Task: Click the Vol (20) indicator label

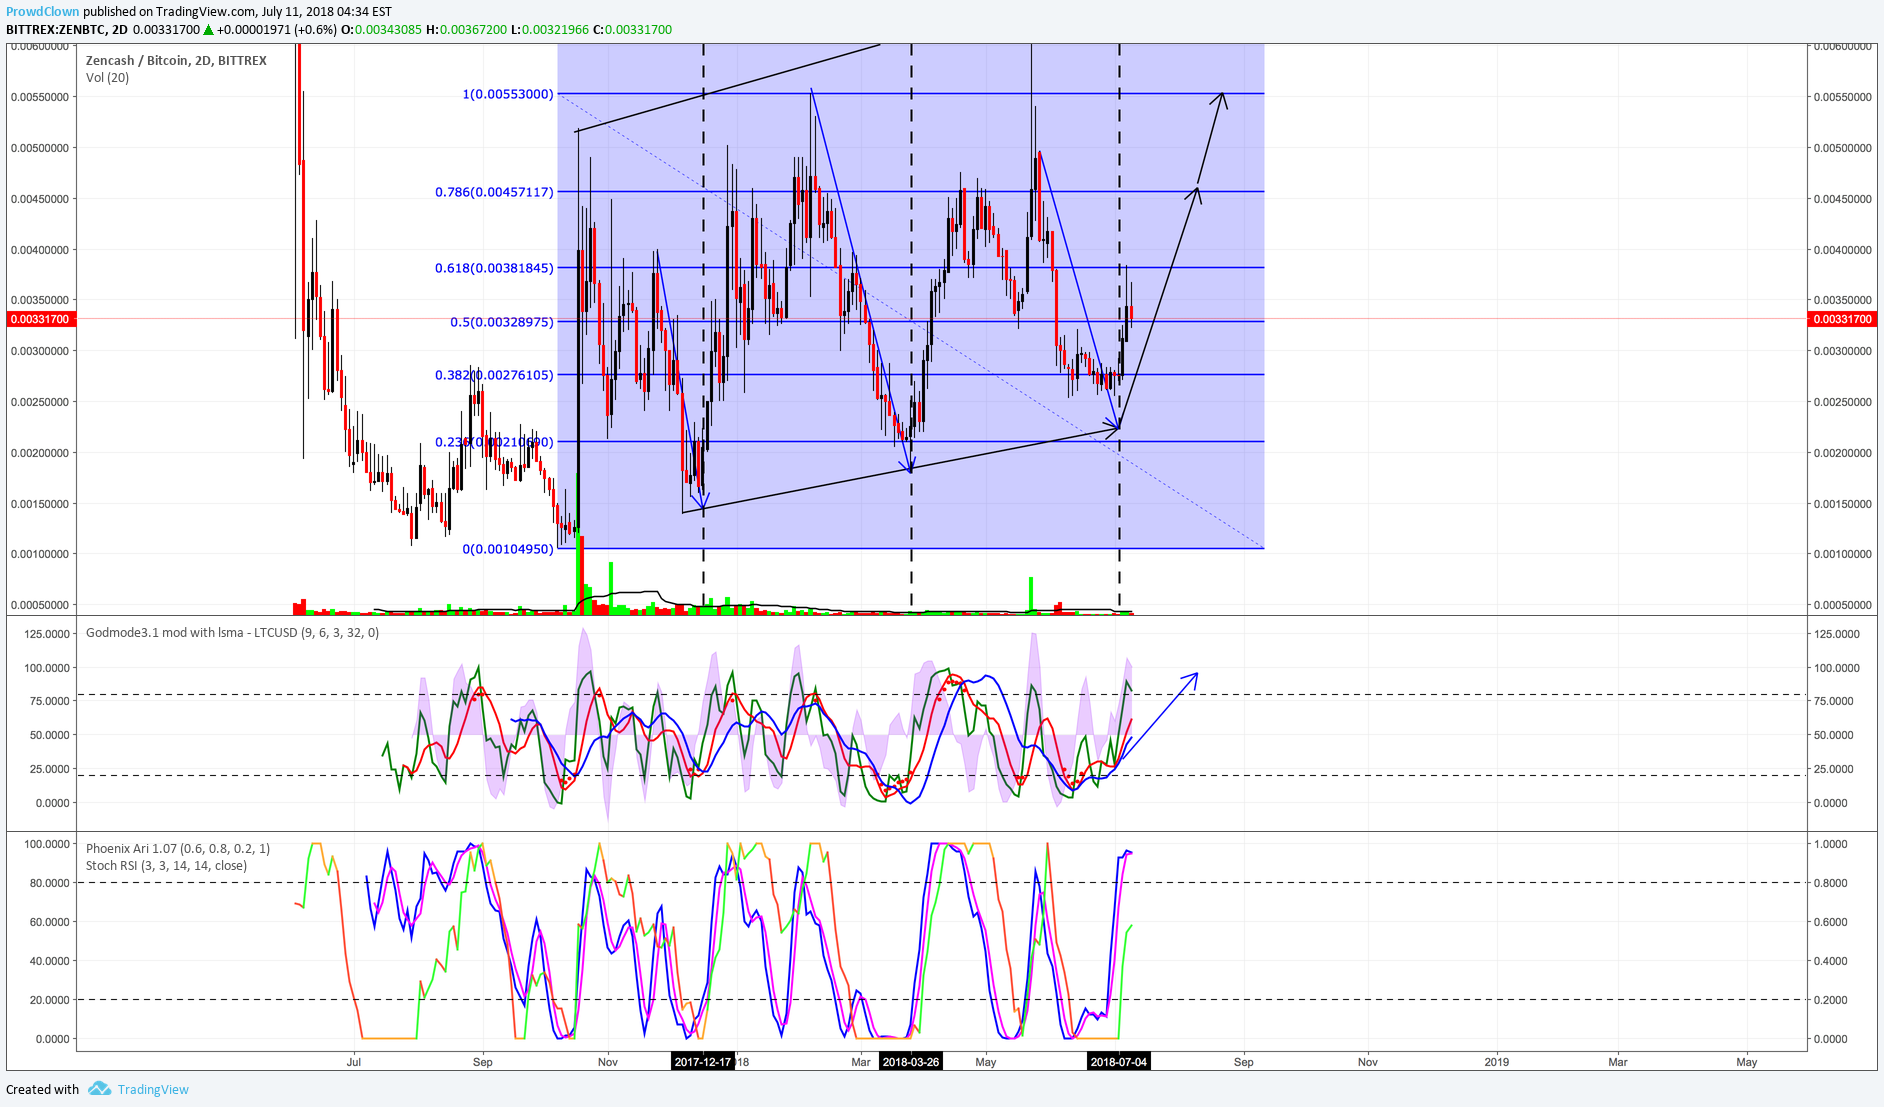Action: pos(107,78)
